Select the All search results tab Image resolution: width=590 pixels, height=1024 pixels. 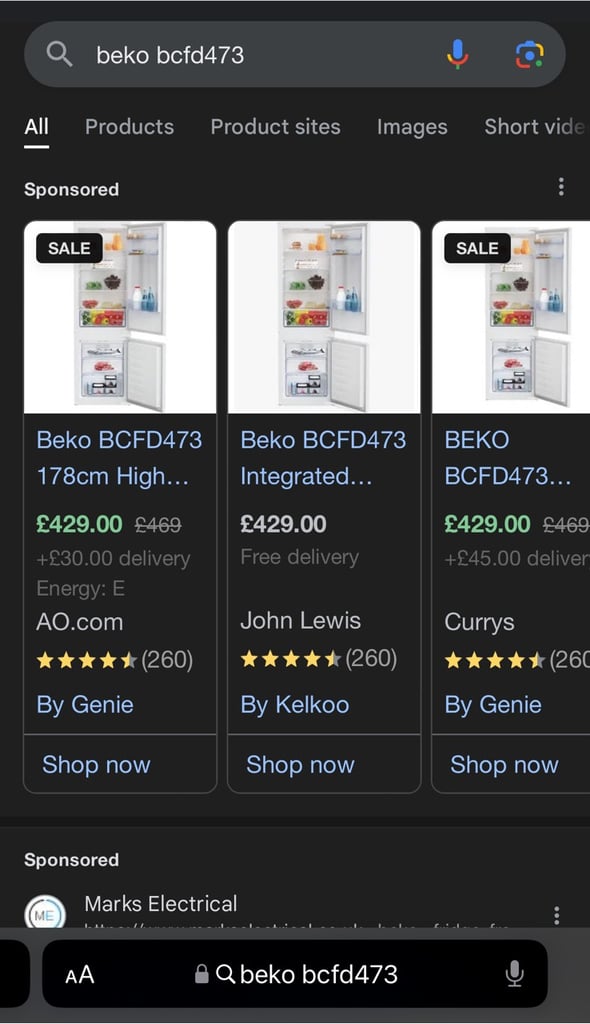pyautogui.click(x=36, y=127)
